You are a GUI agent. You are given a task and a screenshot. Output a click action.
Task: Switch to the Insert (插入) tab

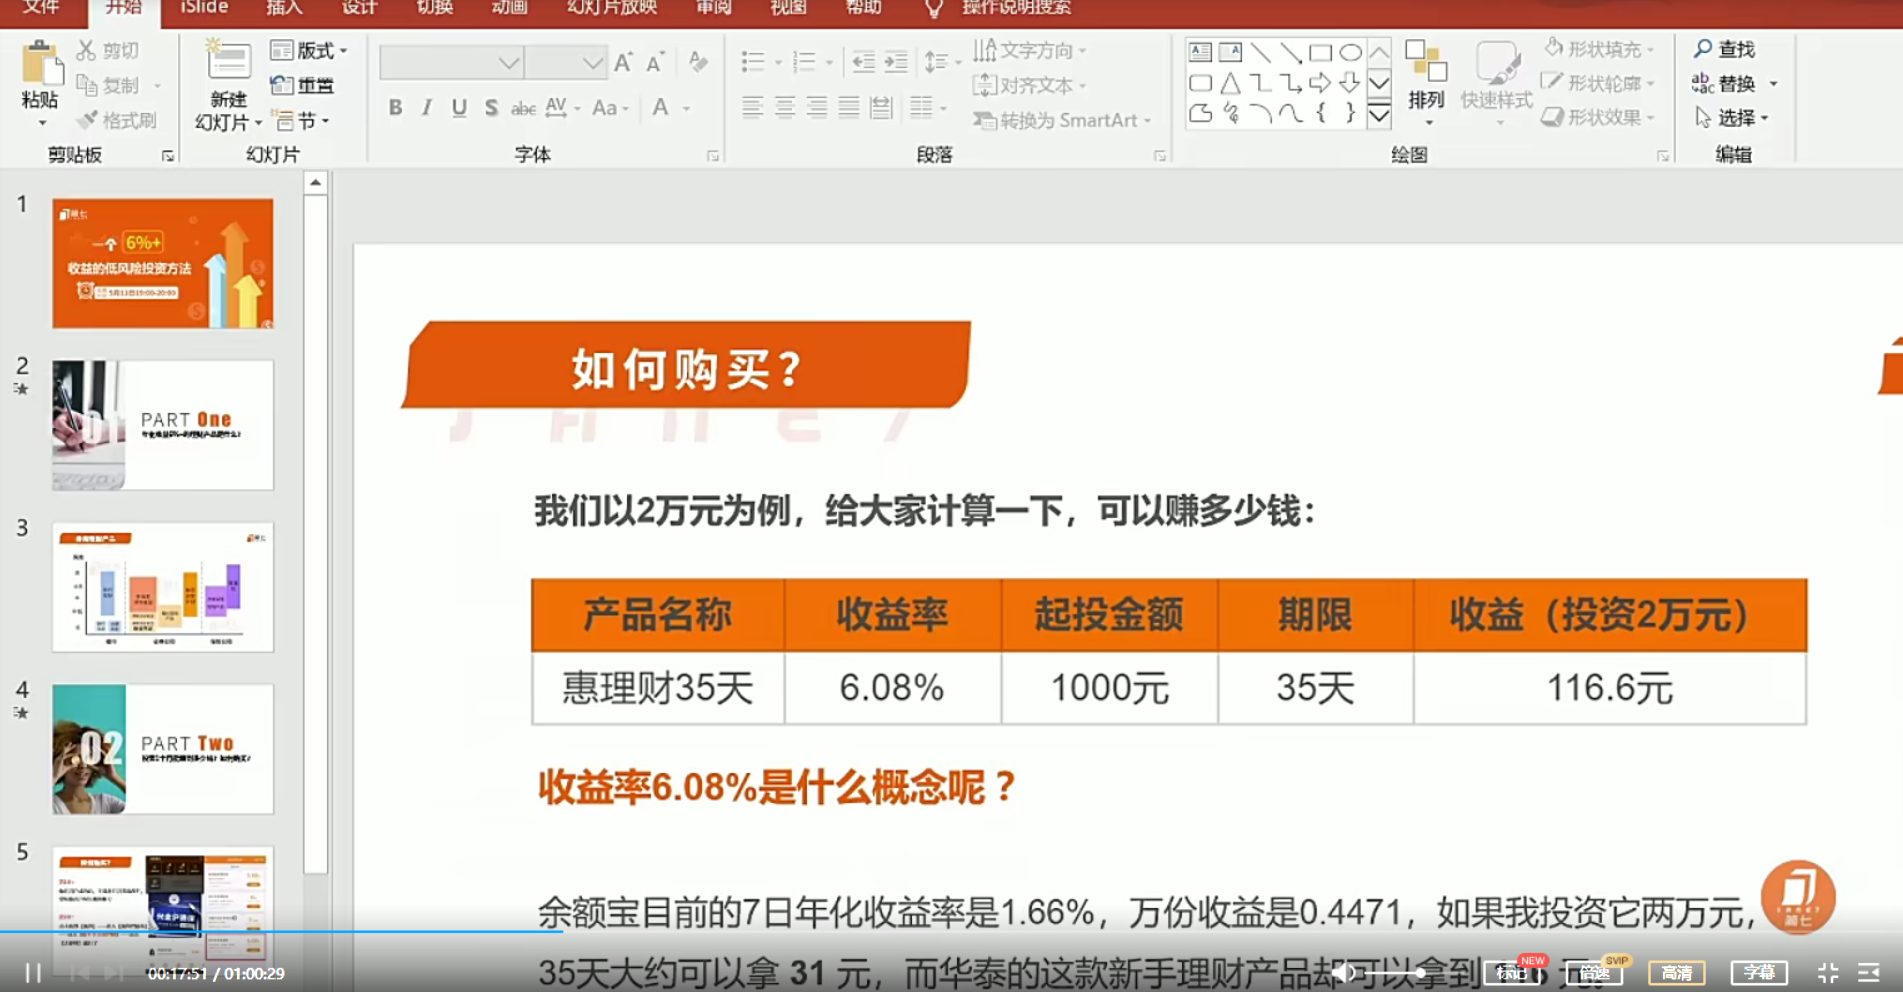pyautogui.click(x=284, y=8)
